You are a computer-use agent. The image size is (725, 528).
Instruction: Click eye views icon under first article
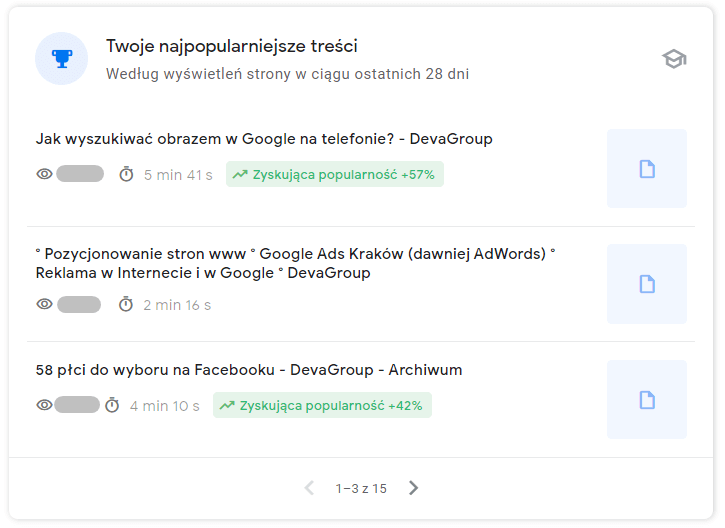tap(44, 174)
